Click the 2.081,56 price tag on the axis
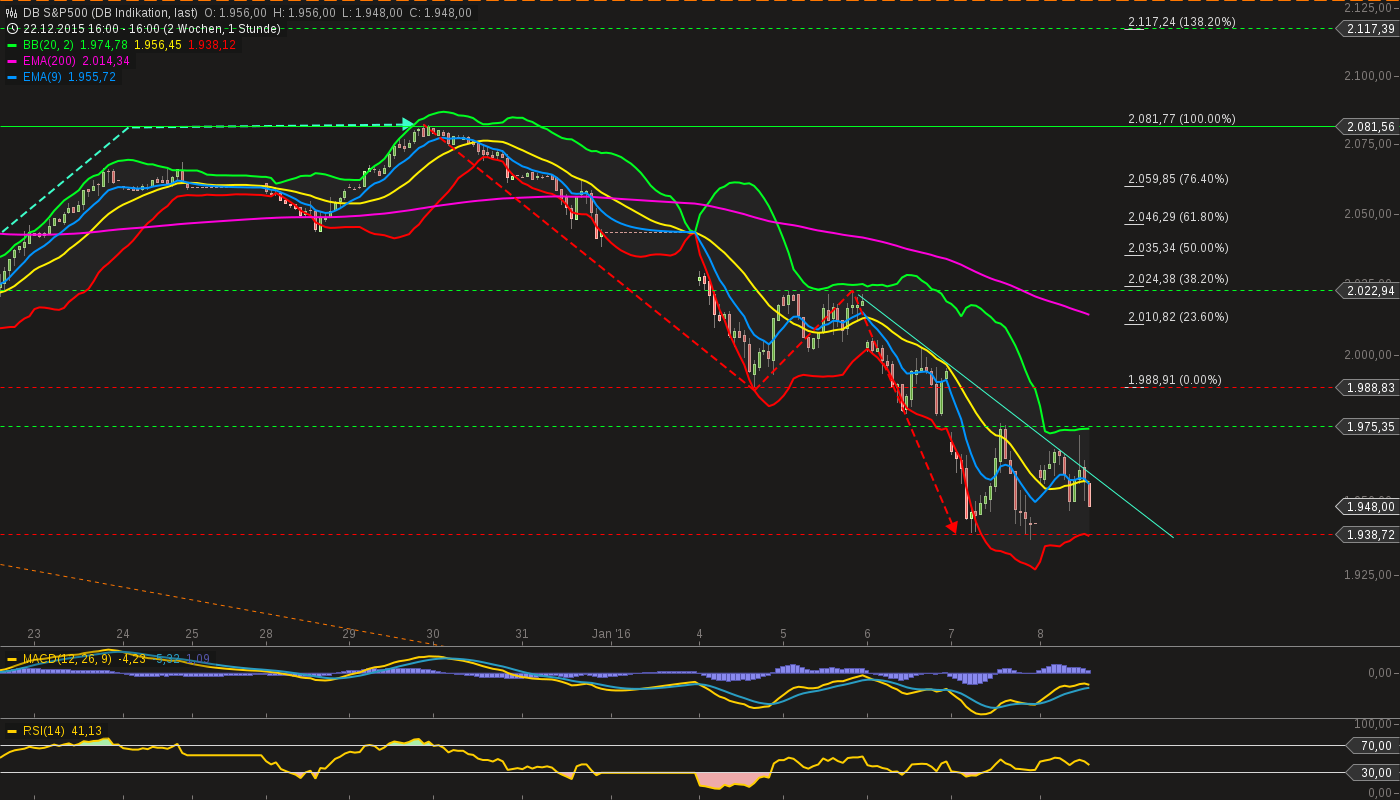 pos(1369,127)
